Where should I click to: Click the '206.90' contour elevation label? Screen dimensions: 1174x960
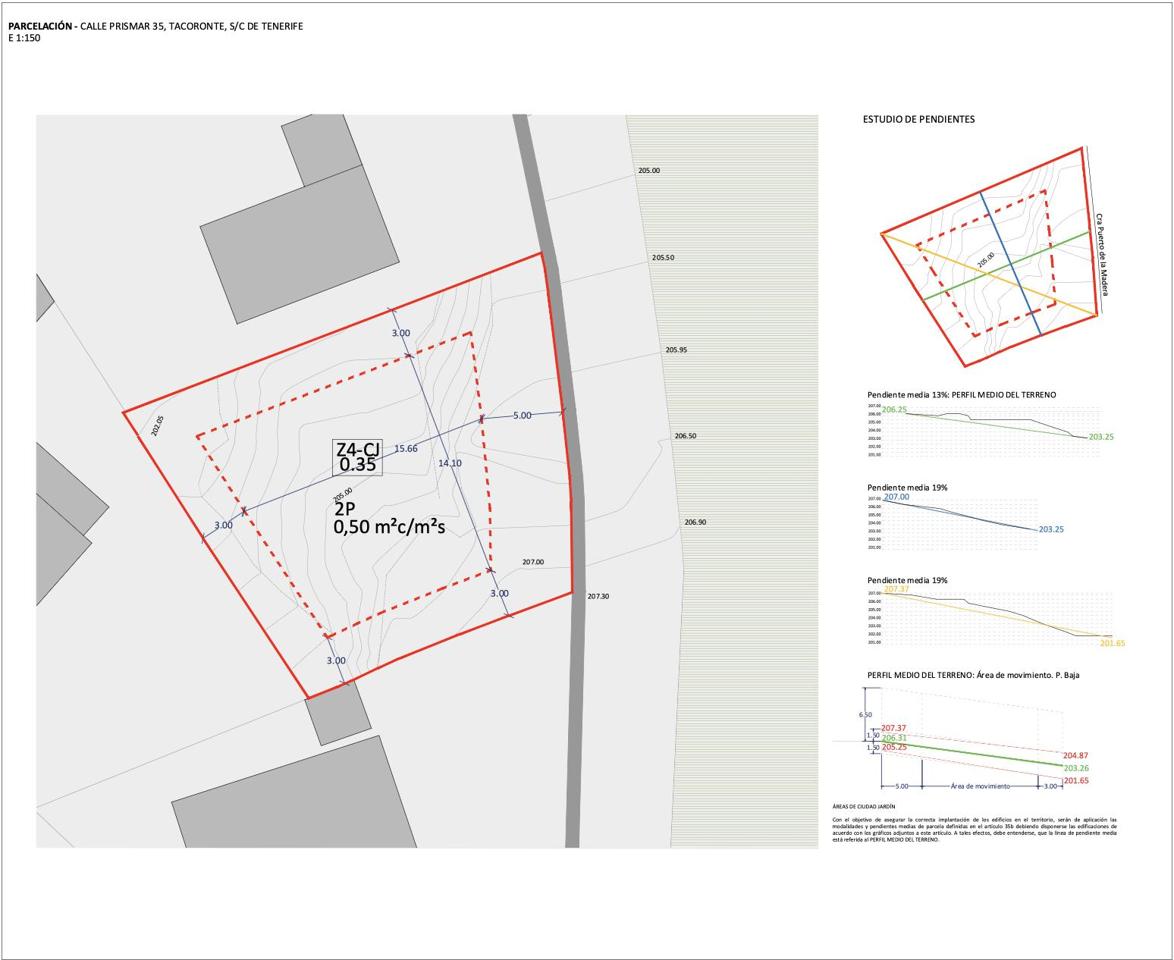coord(695,522)
